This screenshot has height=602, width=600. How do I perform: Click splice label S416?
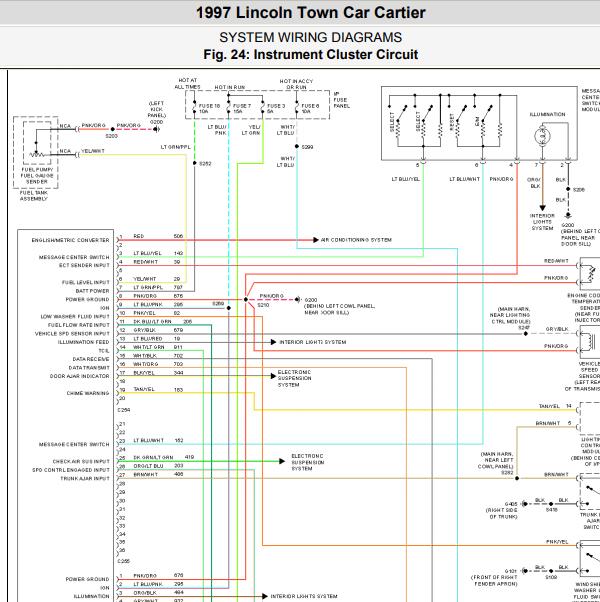[551, 510]
